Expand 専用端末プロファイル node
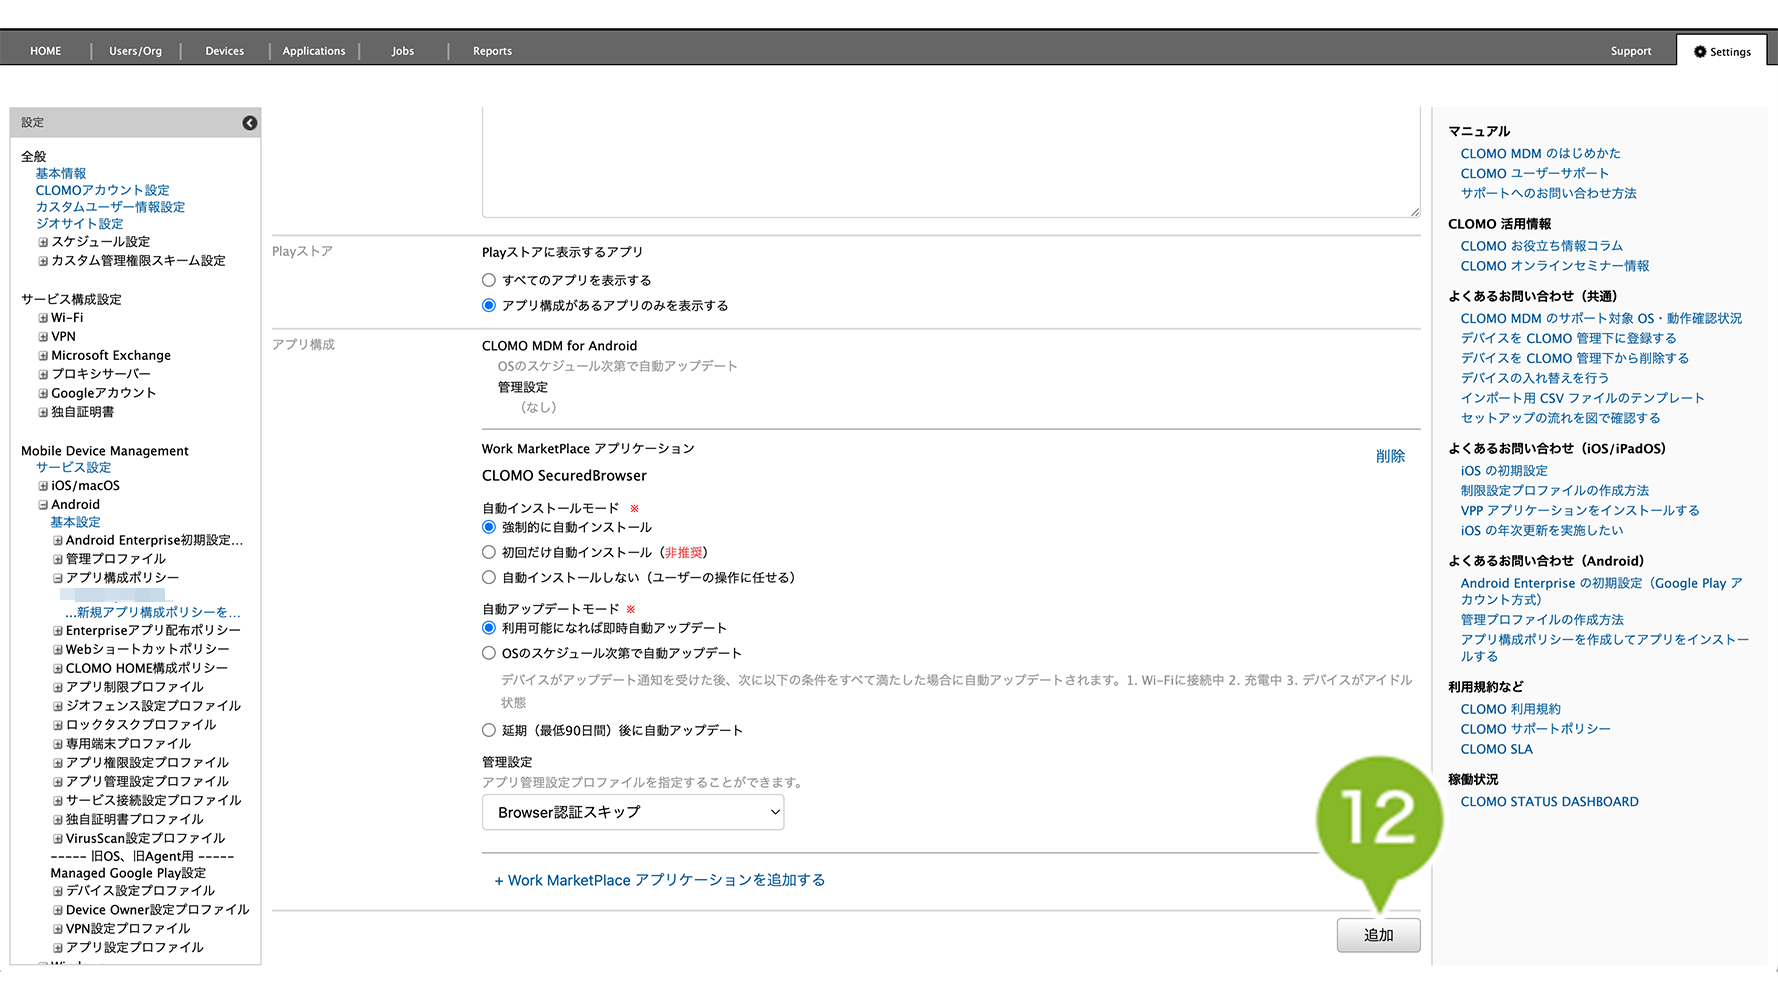Screen dimensions: 1778x1000 pos(58,744)
